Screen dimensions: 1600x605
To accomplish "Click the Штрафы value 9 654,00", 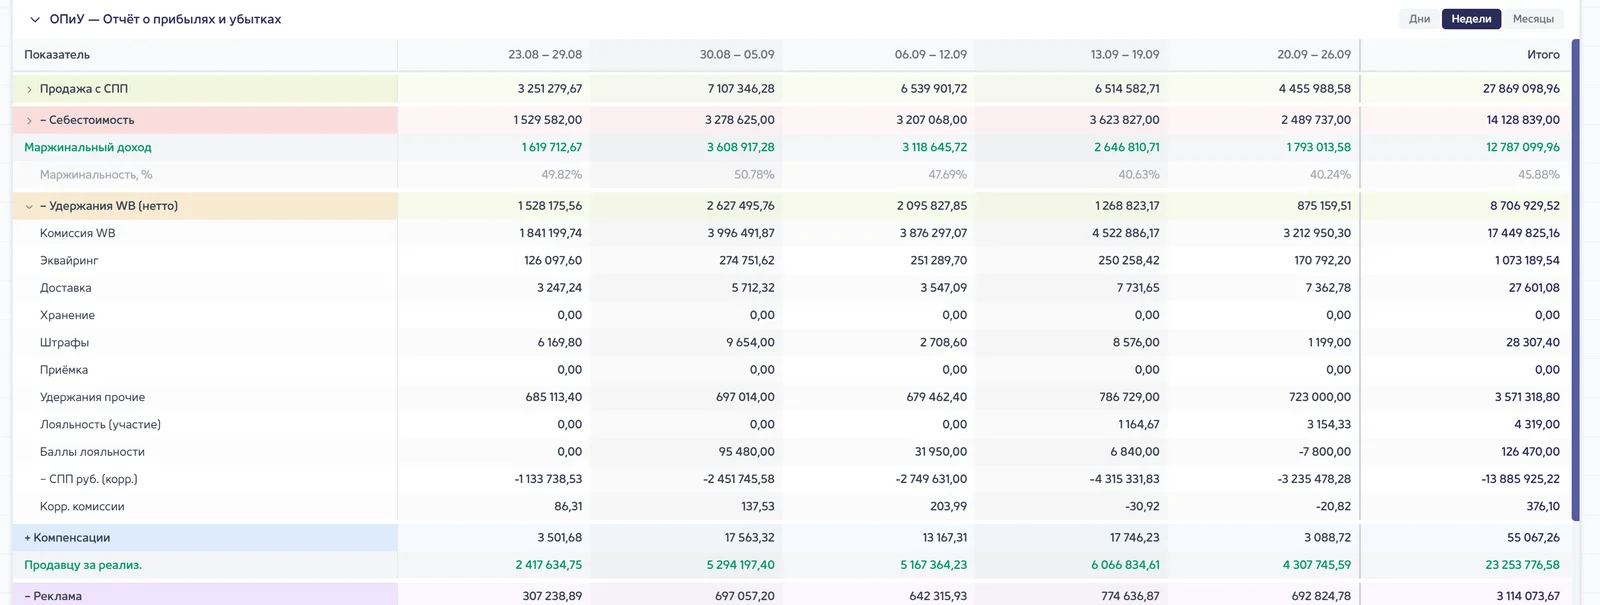I will 750,342.
